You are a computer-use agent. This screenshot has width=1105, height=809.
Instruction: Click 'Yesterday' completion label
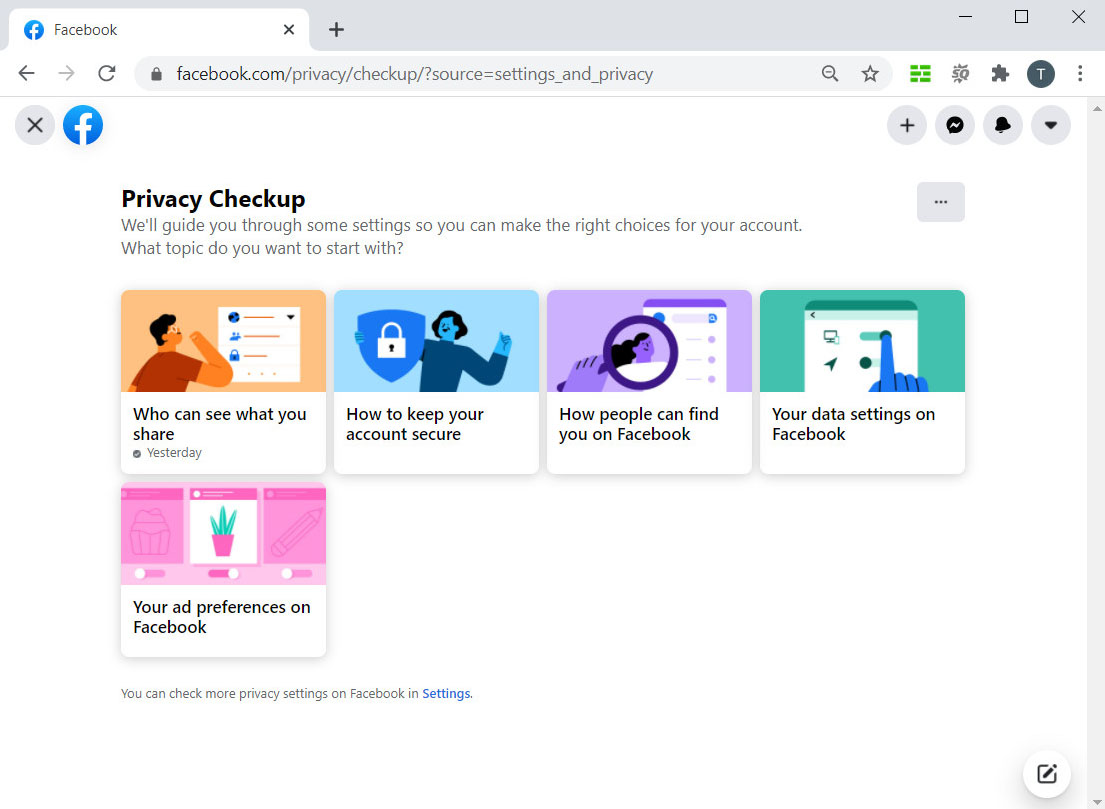click(x=174, y=453)
